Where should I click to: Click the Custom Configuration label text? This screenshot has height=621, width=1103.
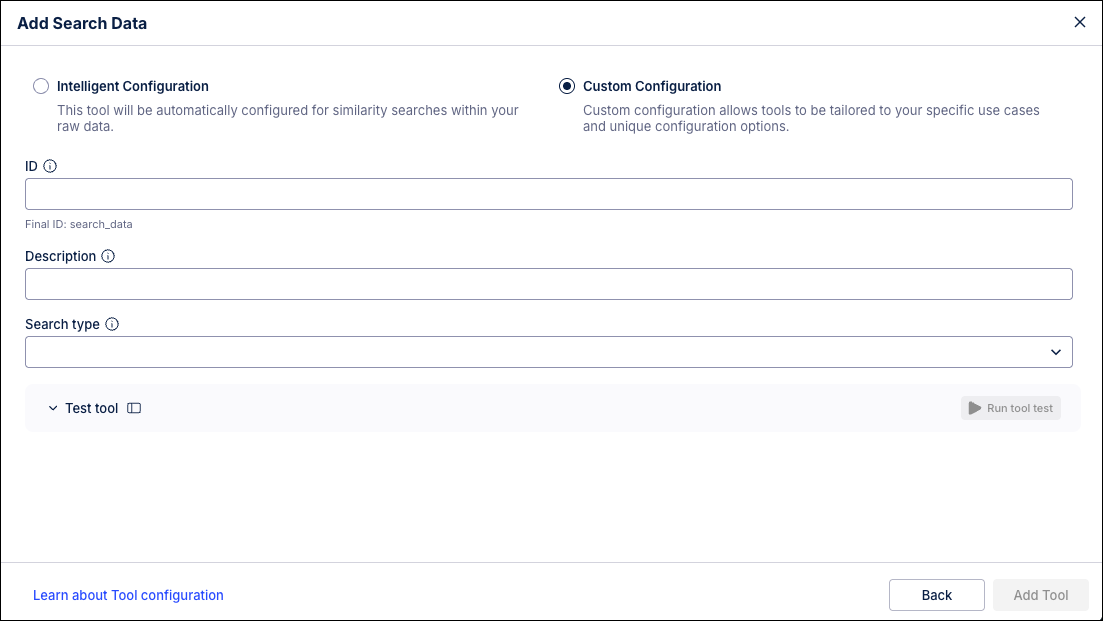click(x=652, y=86)
